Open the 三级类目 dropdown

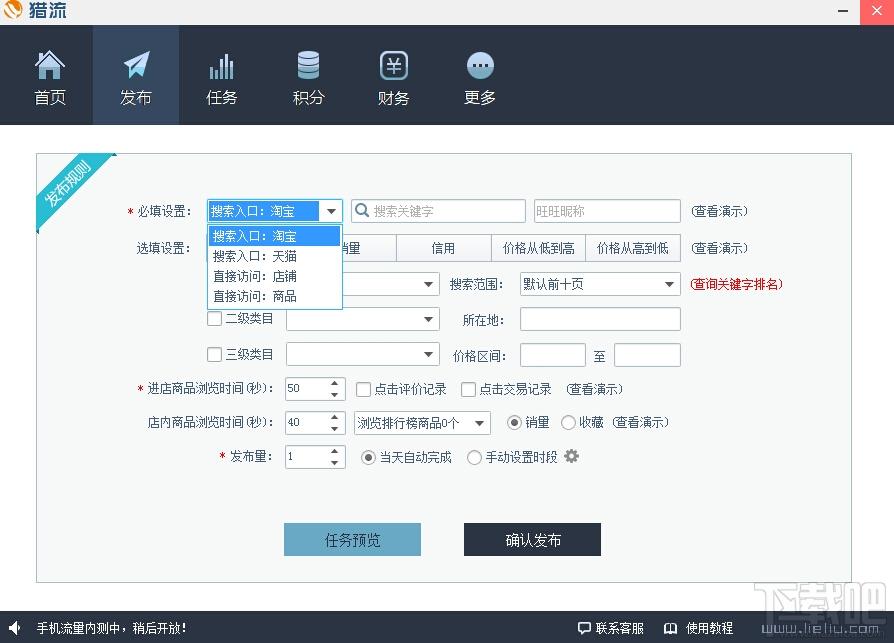pyautogui.click(x=363, y=355)
